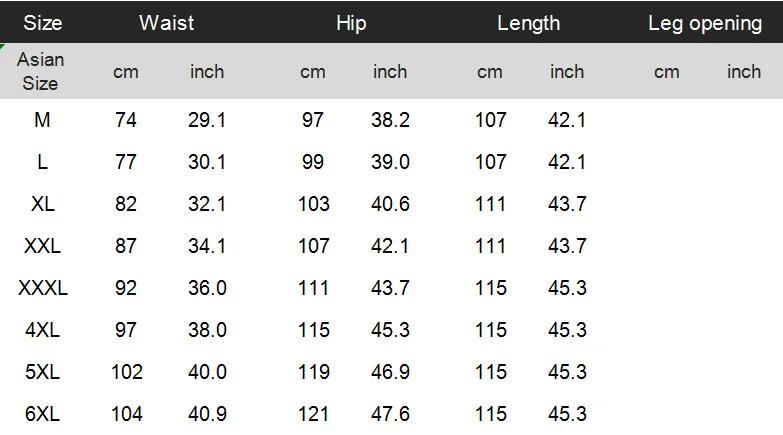Select the 47.6 inch hip value

[390, 414]
